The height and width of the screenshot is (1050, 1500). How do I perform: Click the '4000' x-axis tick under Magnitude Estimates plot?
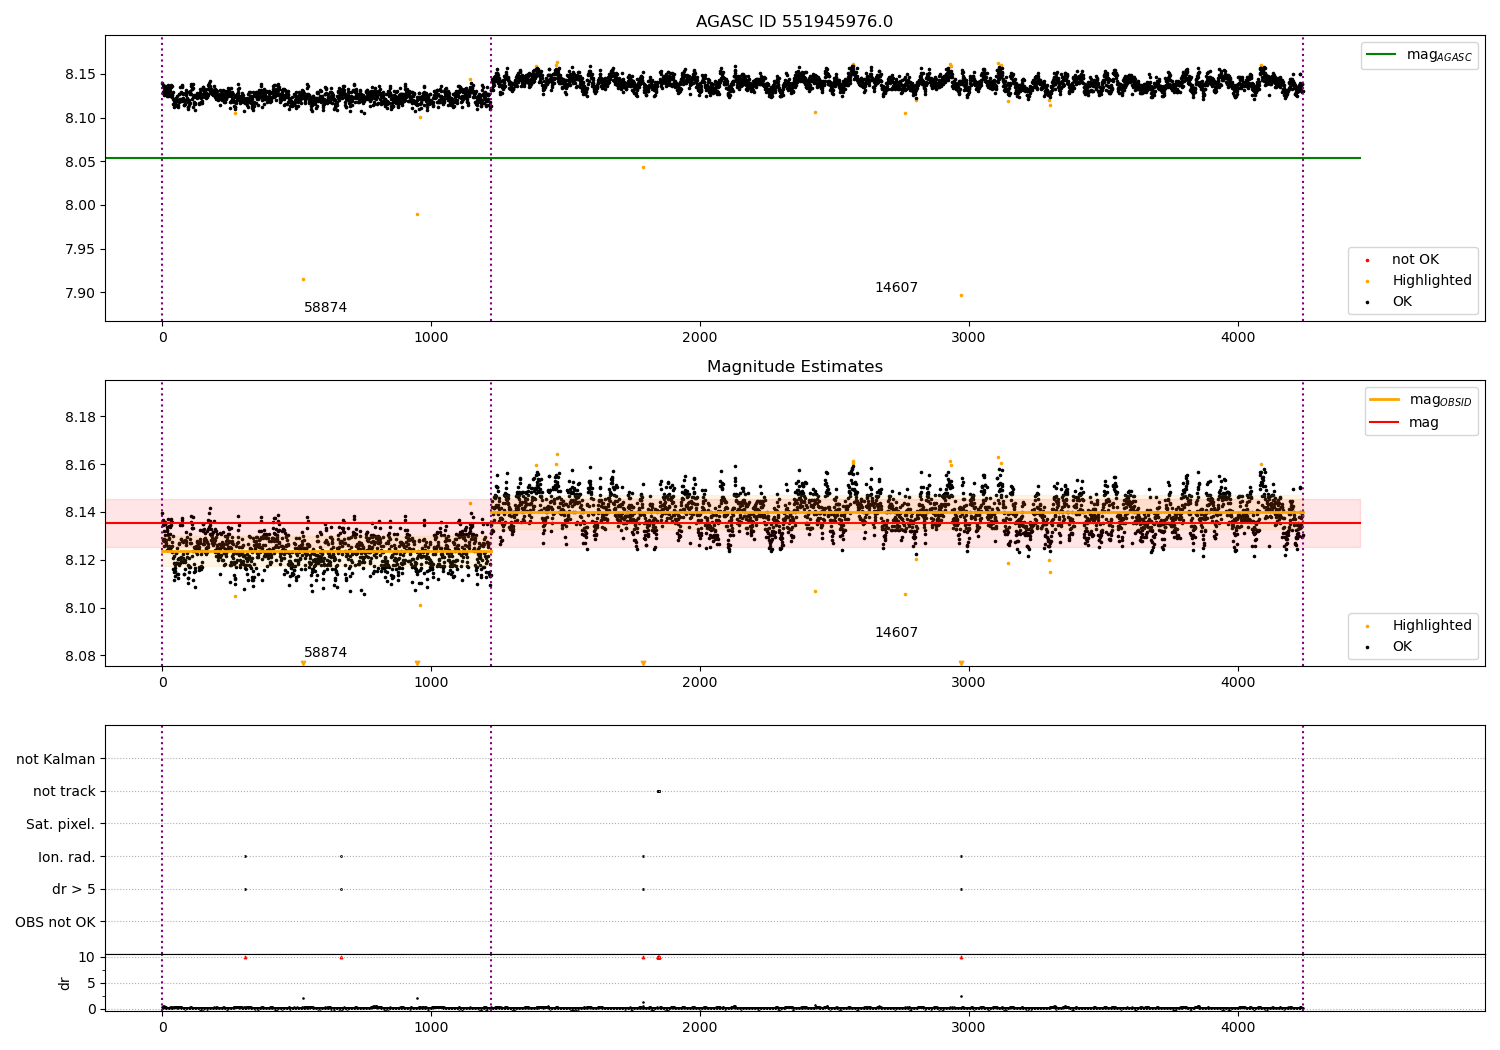click(1238, 683)
